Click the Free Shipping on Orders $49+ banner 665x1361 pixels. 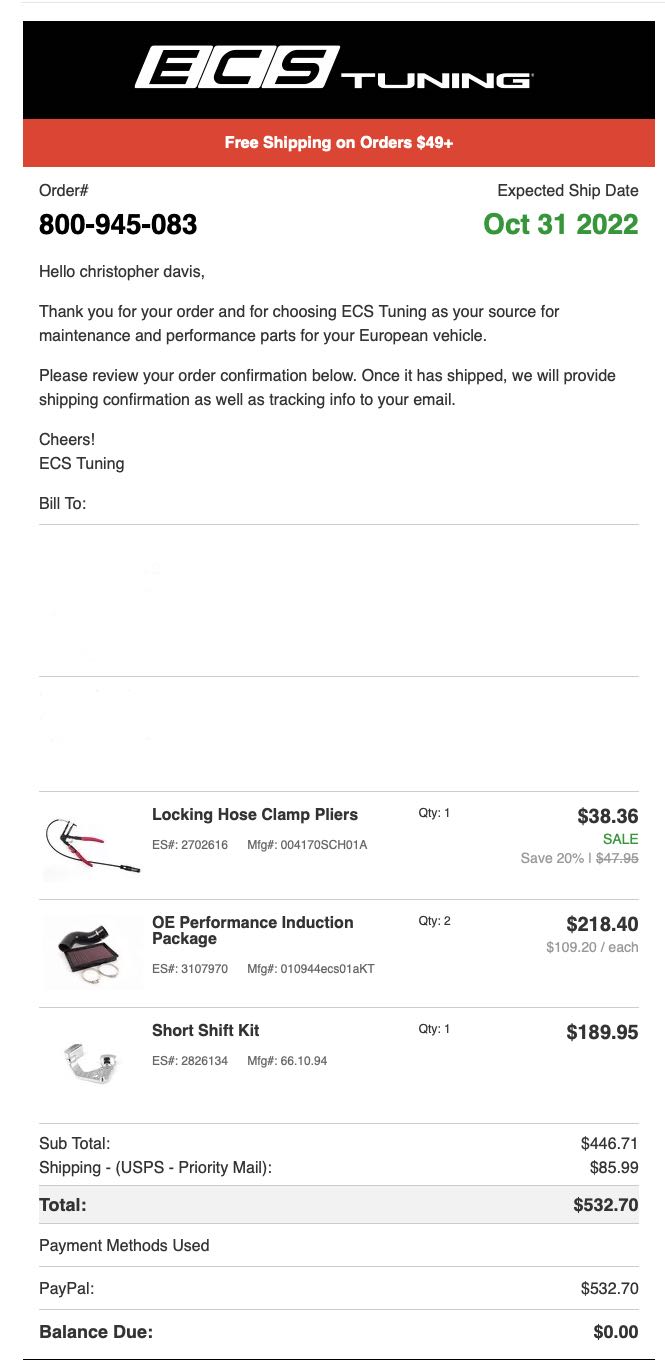tap(338, 143)
